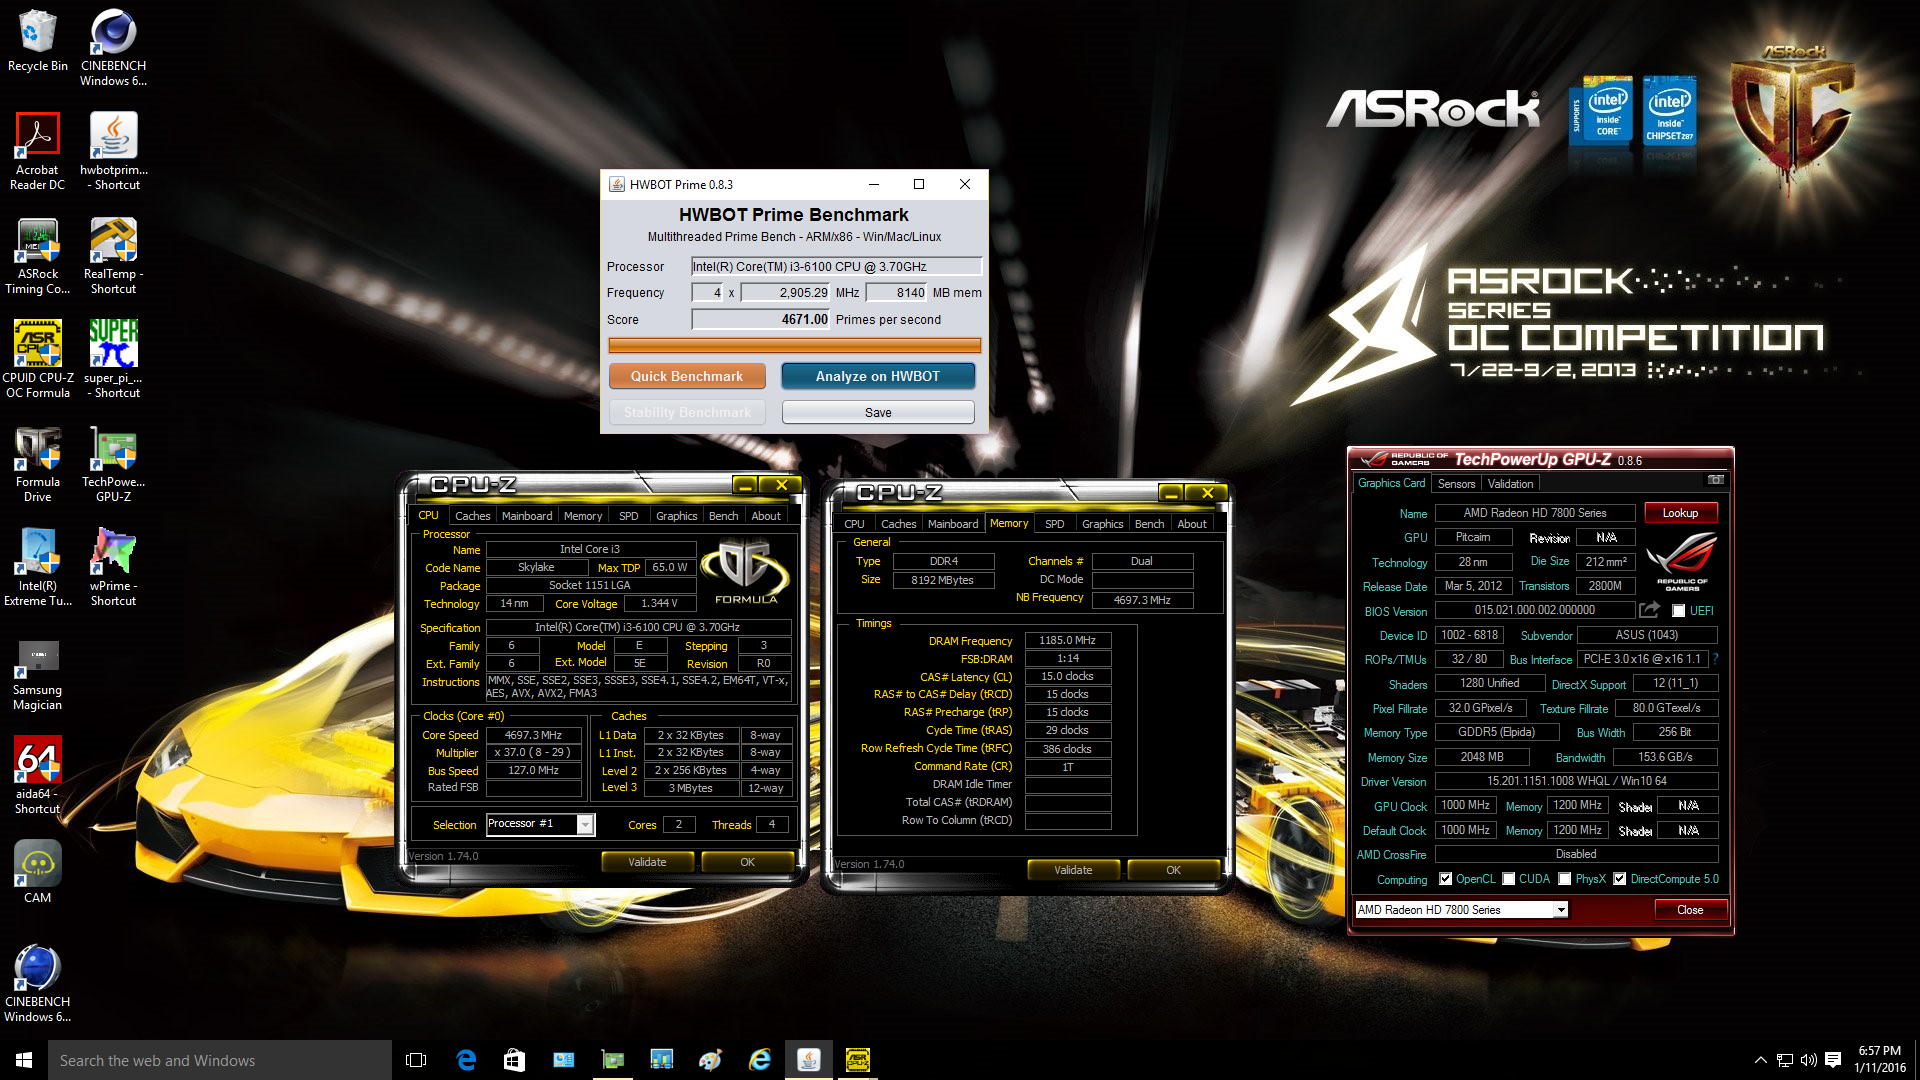Switch to Mainboard tab in left CPU-Z

pyautogui.click(x=527, y=516)
